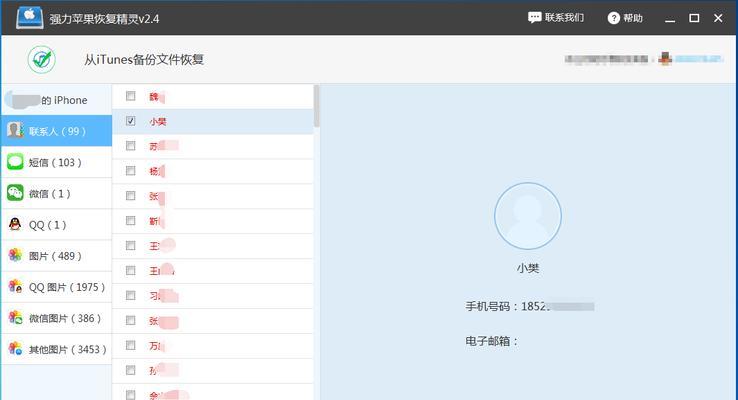Check the first contact row checkbox
This screenshot has height=400, width=738.
(x=130, y=96)
